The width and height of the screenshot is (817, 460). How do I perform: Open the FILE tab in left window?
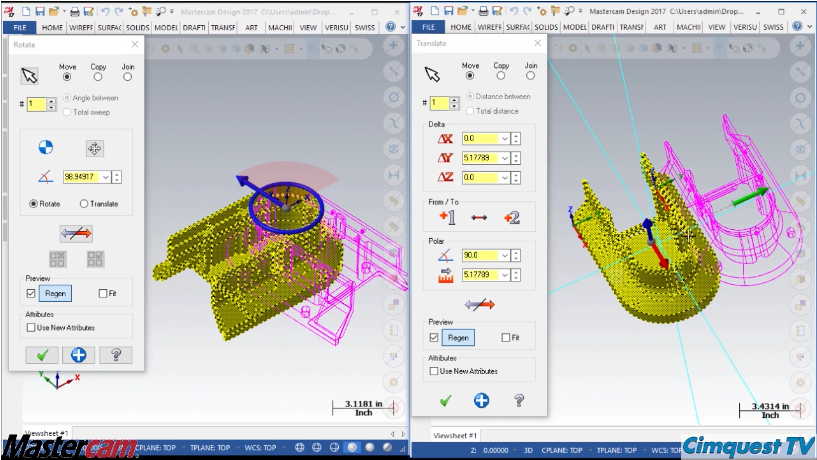pyautogui.click(x=20, y=28)
